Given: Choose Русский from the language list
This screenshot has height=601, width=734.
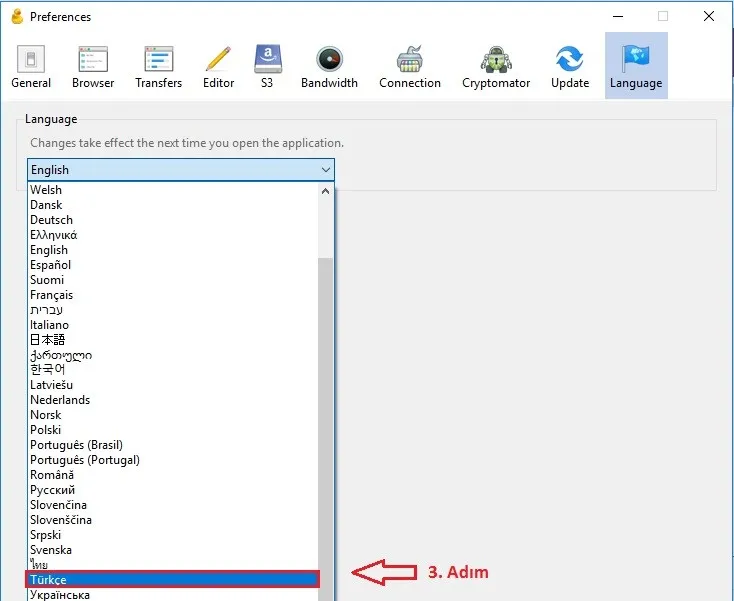Looking at the screenshot, I should click(x=173, y=490).
